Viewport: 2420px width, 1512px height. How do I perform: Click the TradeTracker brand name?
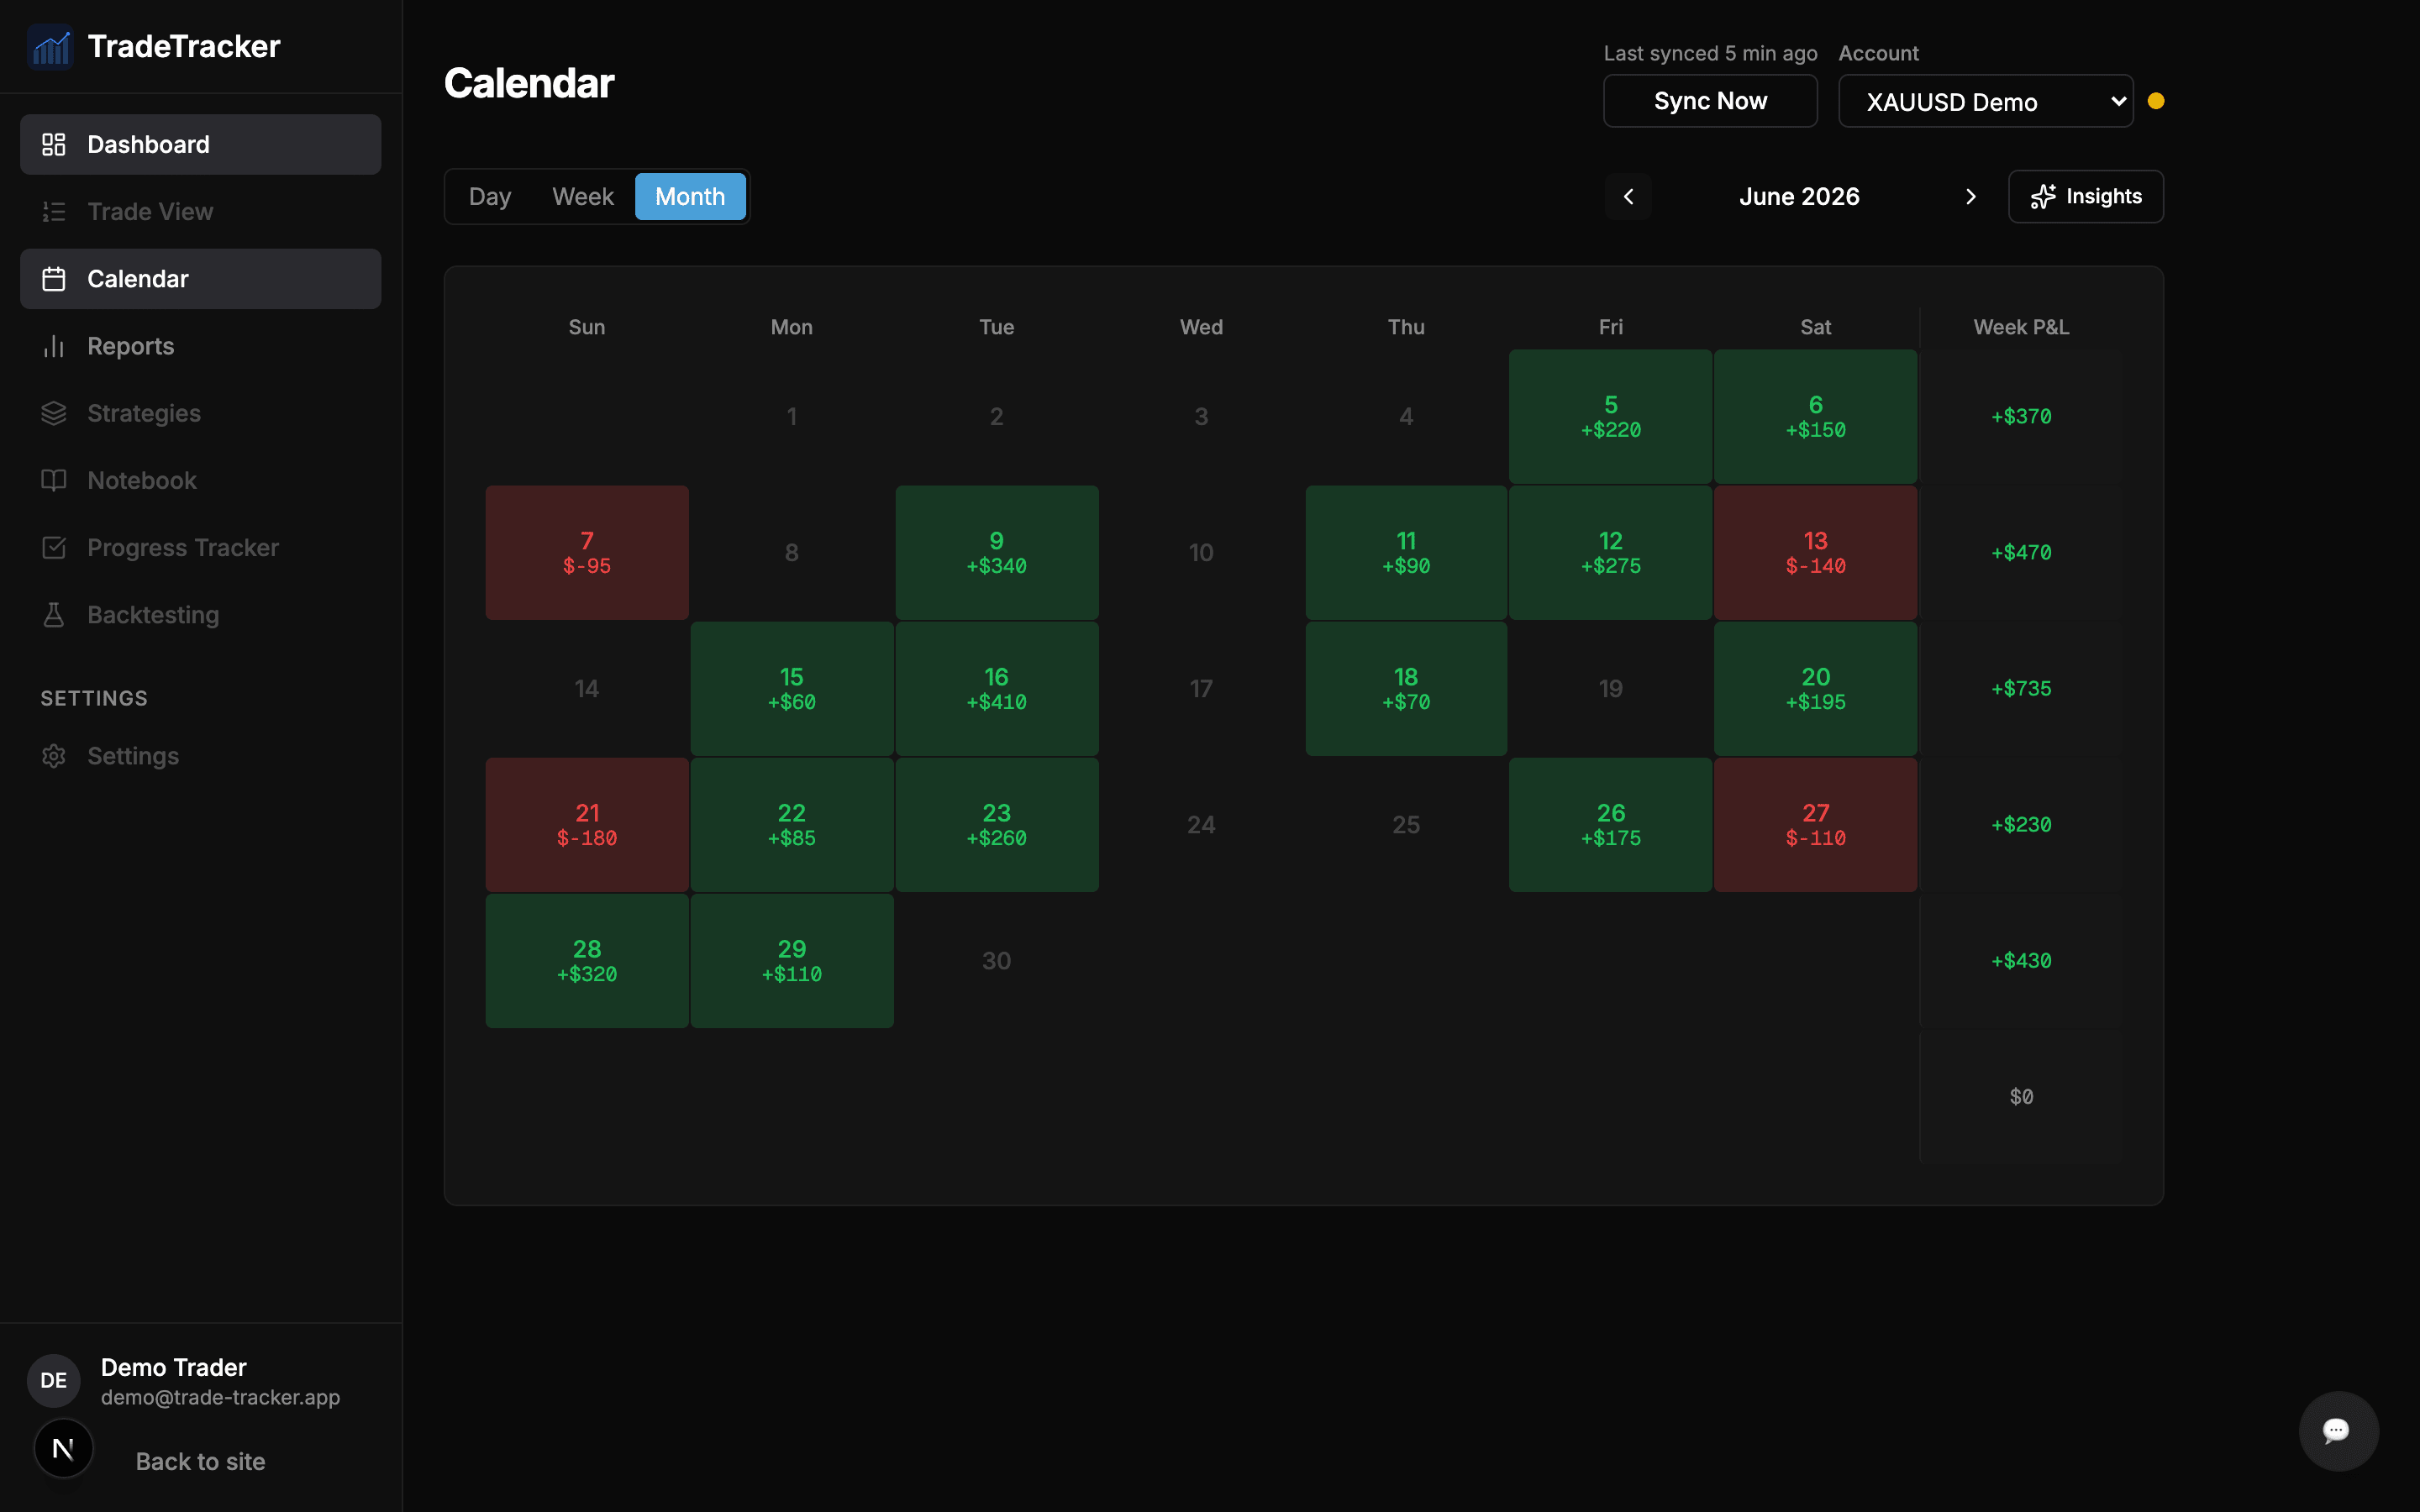click(184, 46)
